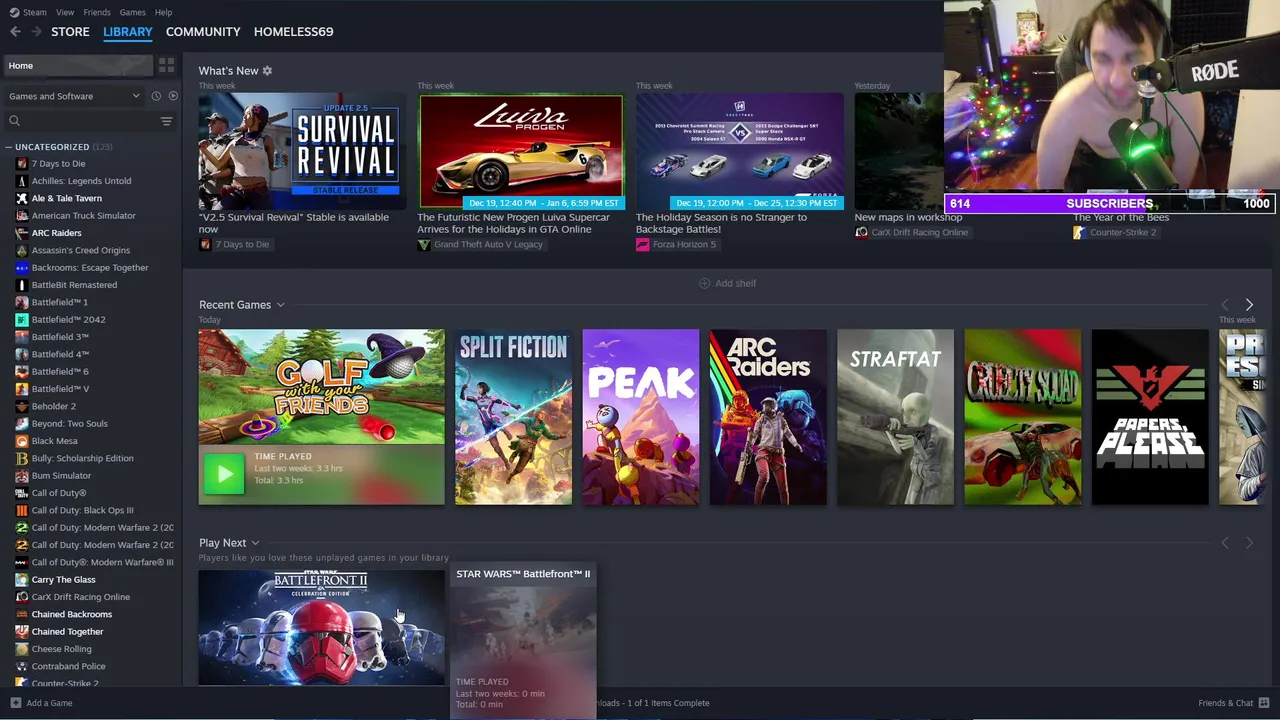Open the Help menu
The width and height of the screenshot is (1280, 720).
(163, 12)
